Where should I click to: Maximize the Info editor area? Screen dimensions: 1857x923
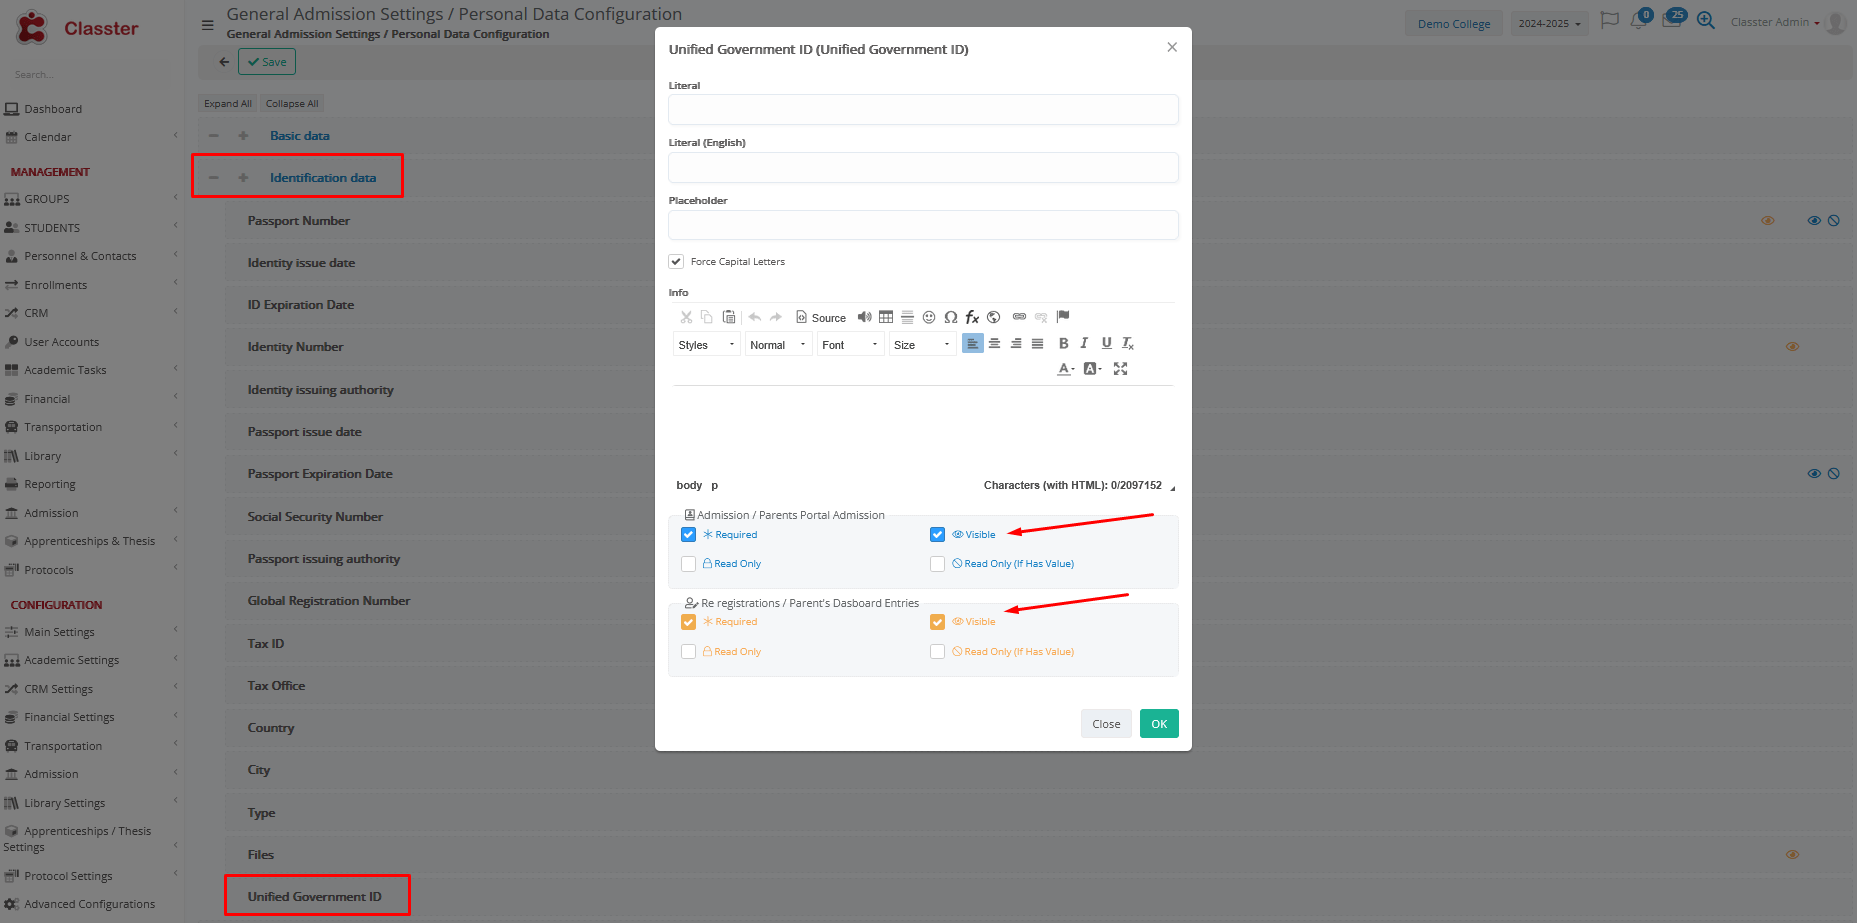click(1120, 369)
